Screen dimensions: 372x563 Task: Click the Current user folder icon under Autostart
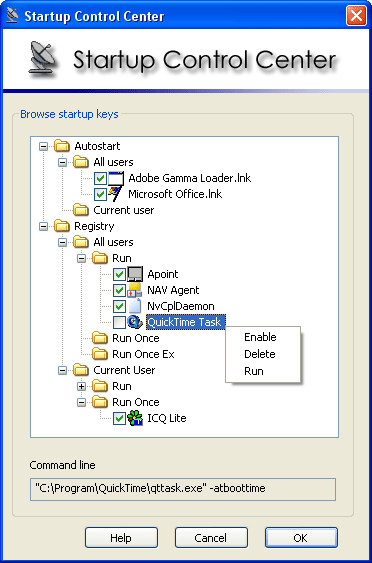click(80, 210)
